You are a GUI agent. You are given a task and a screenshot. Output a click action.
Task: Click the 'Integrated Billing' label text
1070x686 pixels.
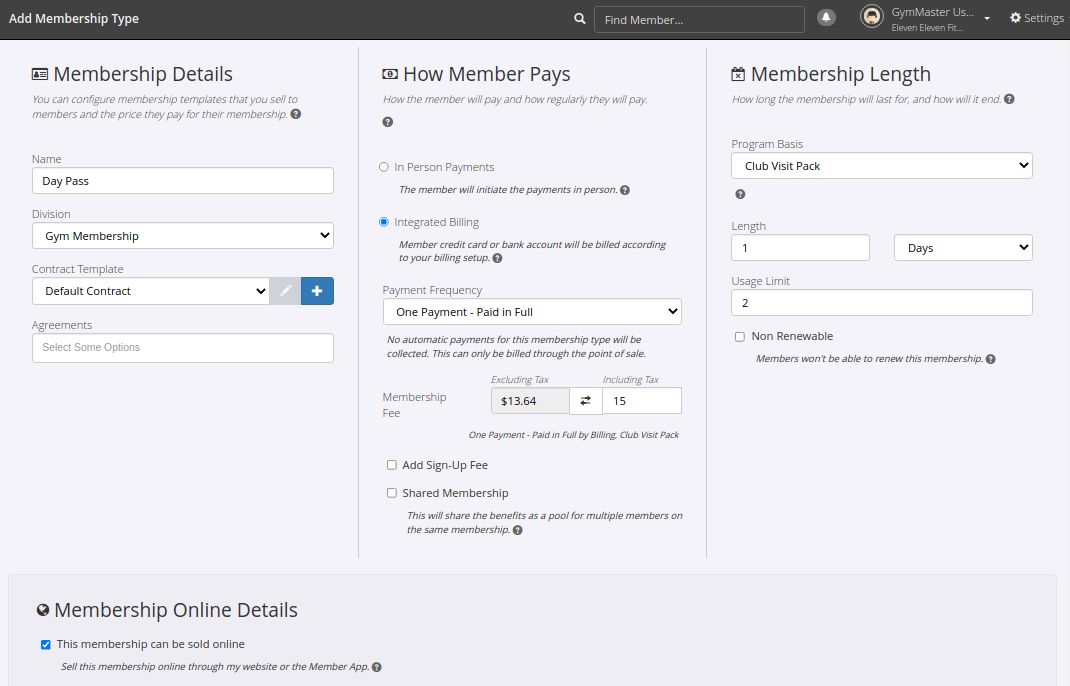437,222
